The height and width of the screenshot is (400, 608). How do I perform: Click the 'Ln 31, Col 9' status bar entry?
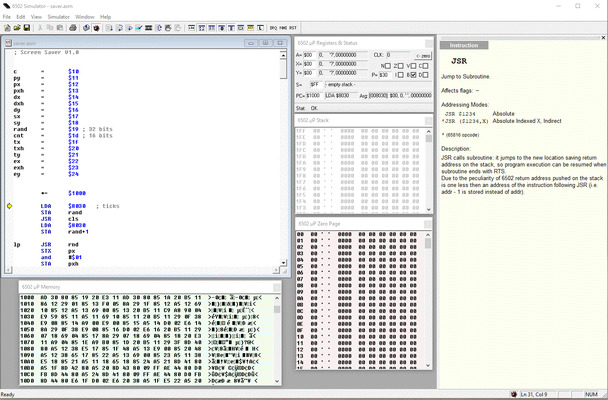[534, 394]
